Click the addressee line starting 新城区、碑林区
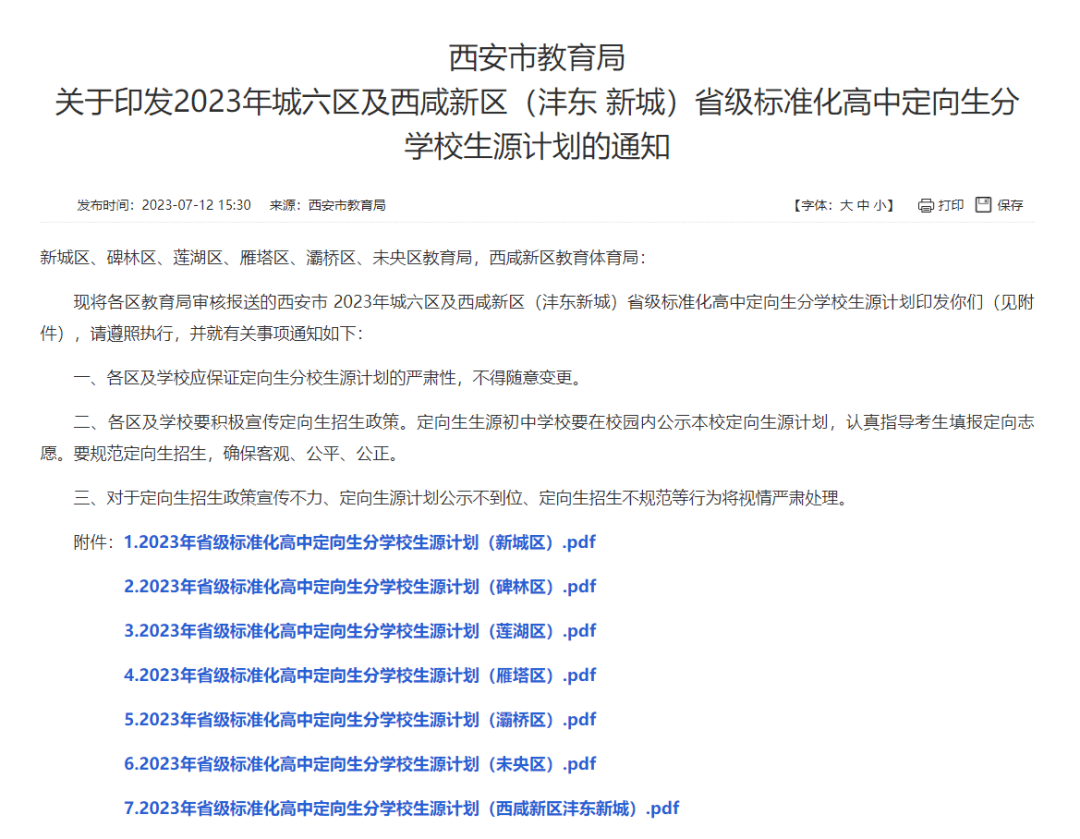Screen dimensions: 1080x839 tap(342, 258)
